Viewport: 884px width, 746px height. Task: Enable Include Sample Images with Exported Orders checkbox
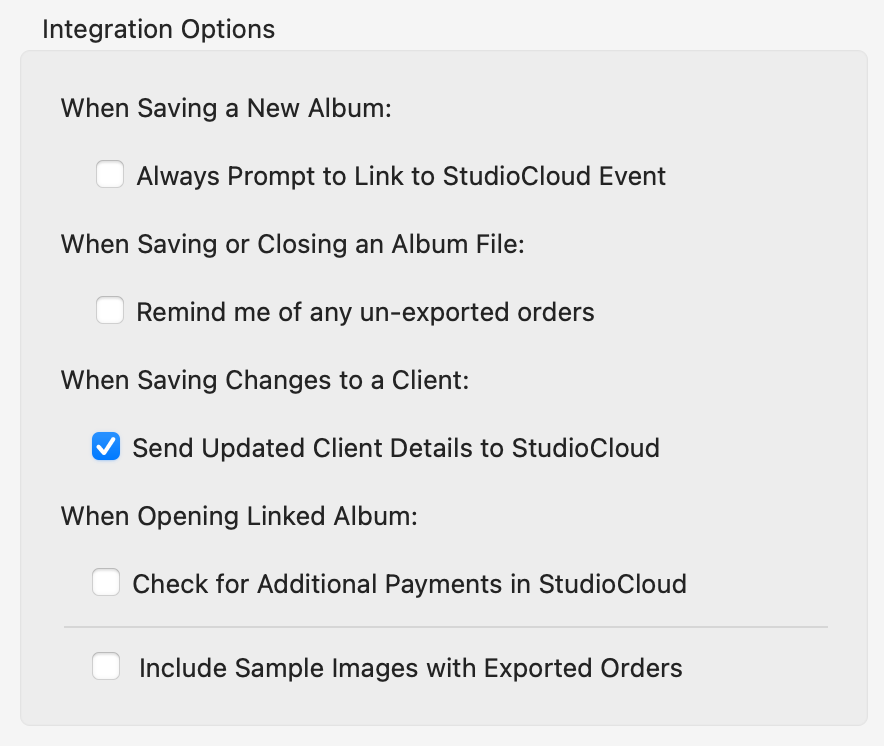click(x=106, y=667)
